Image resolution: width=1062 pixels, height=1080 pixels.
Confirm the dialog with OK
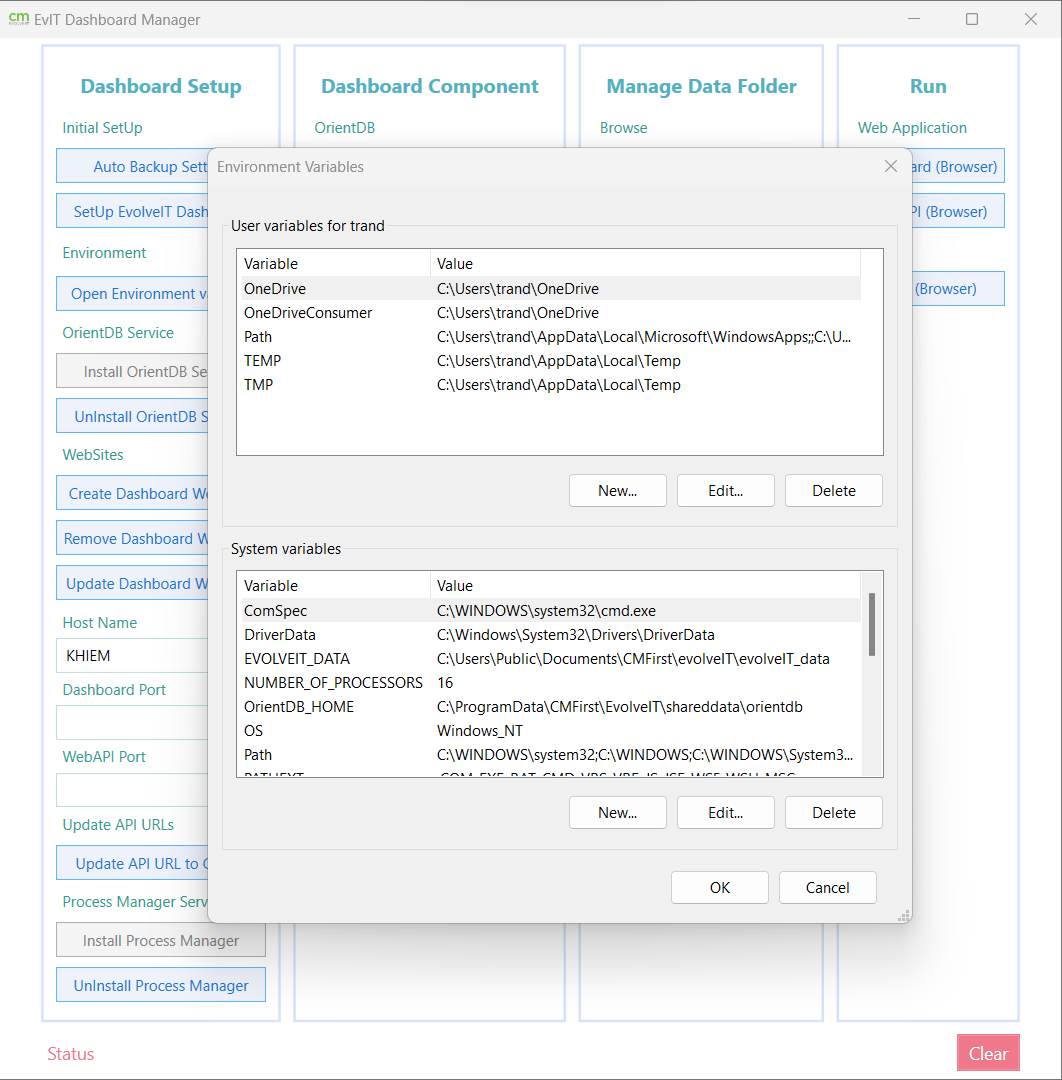pyautogui.click(x=720, y=887)
